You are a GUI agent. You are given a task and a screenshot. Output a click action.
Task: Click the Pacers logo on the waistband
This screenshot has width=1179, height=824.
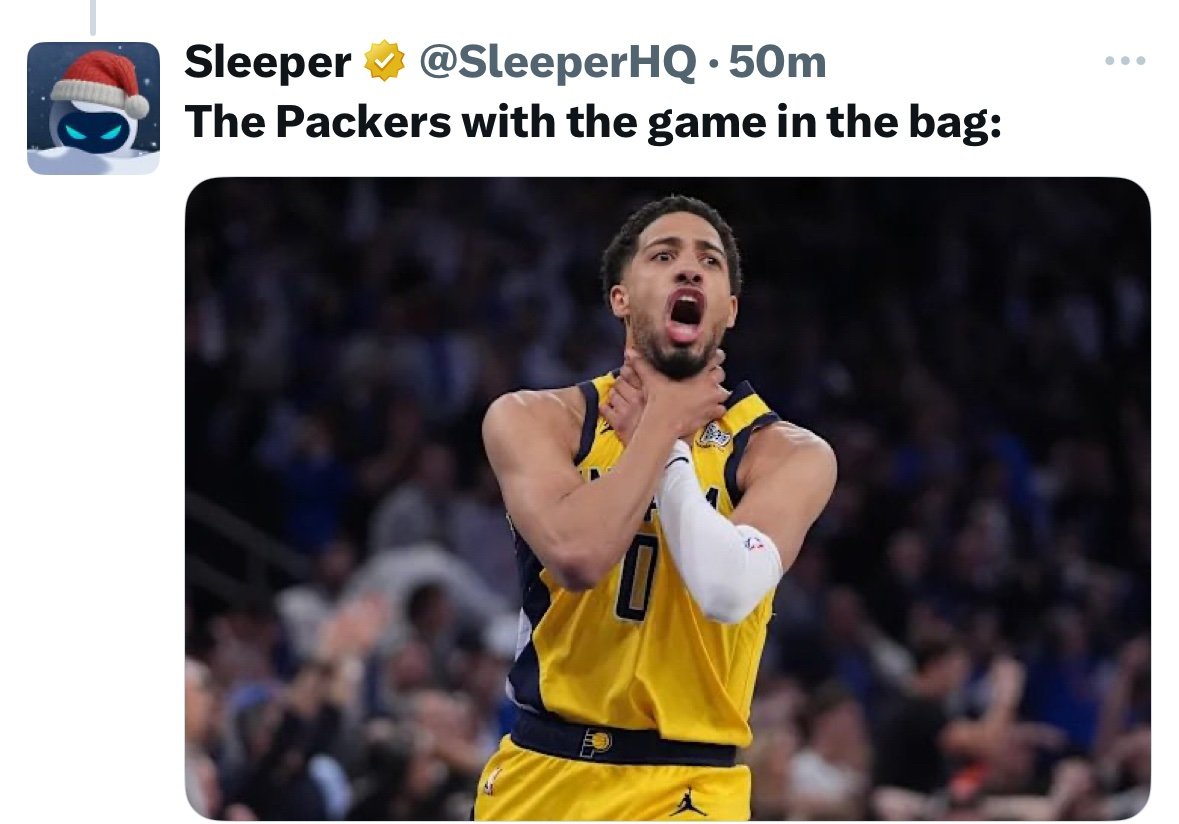point(596,742)
